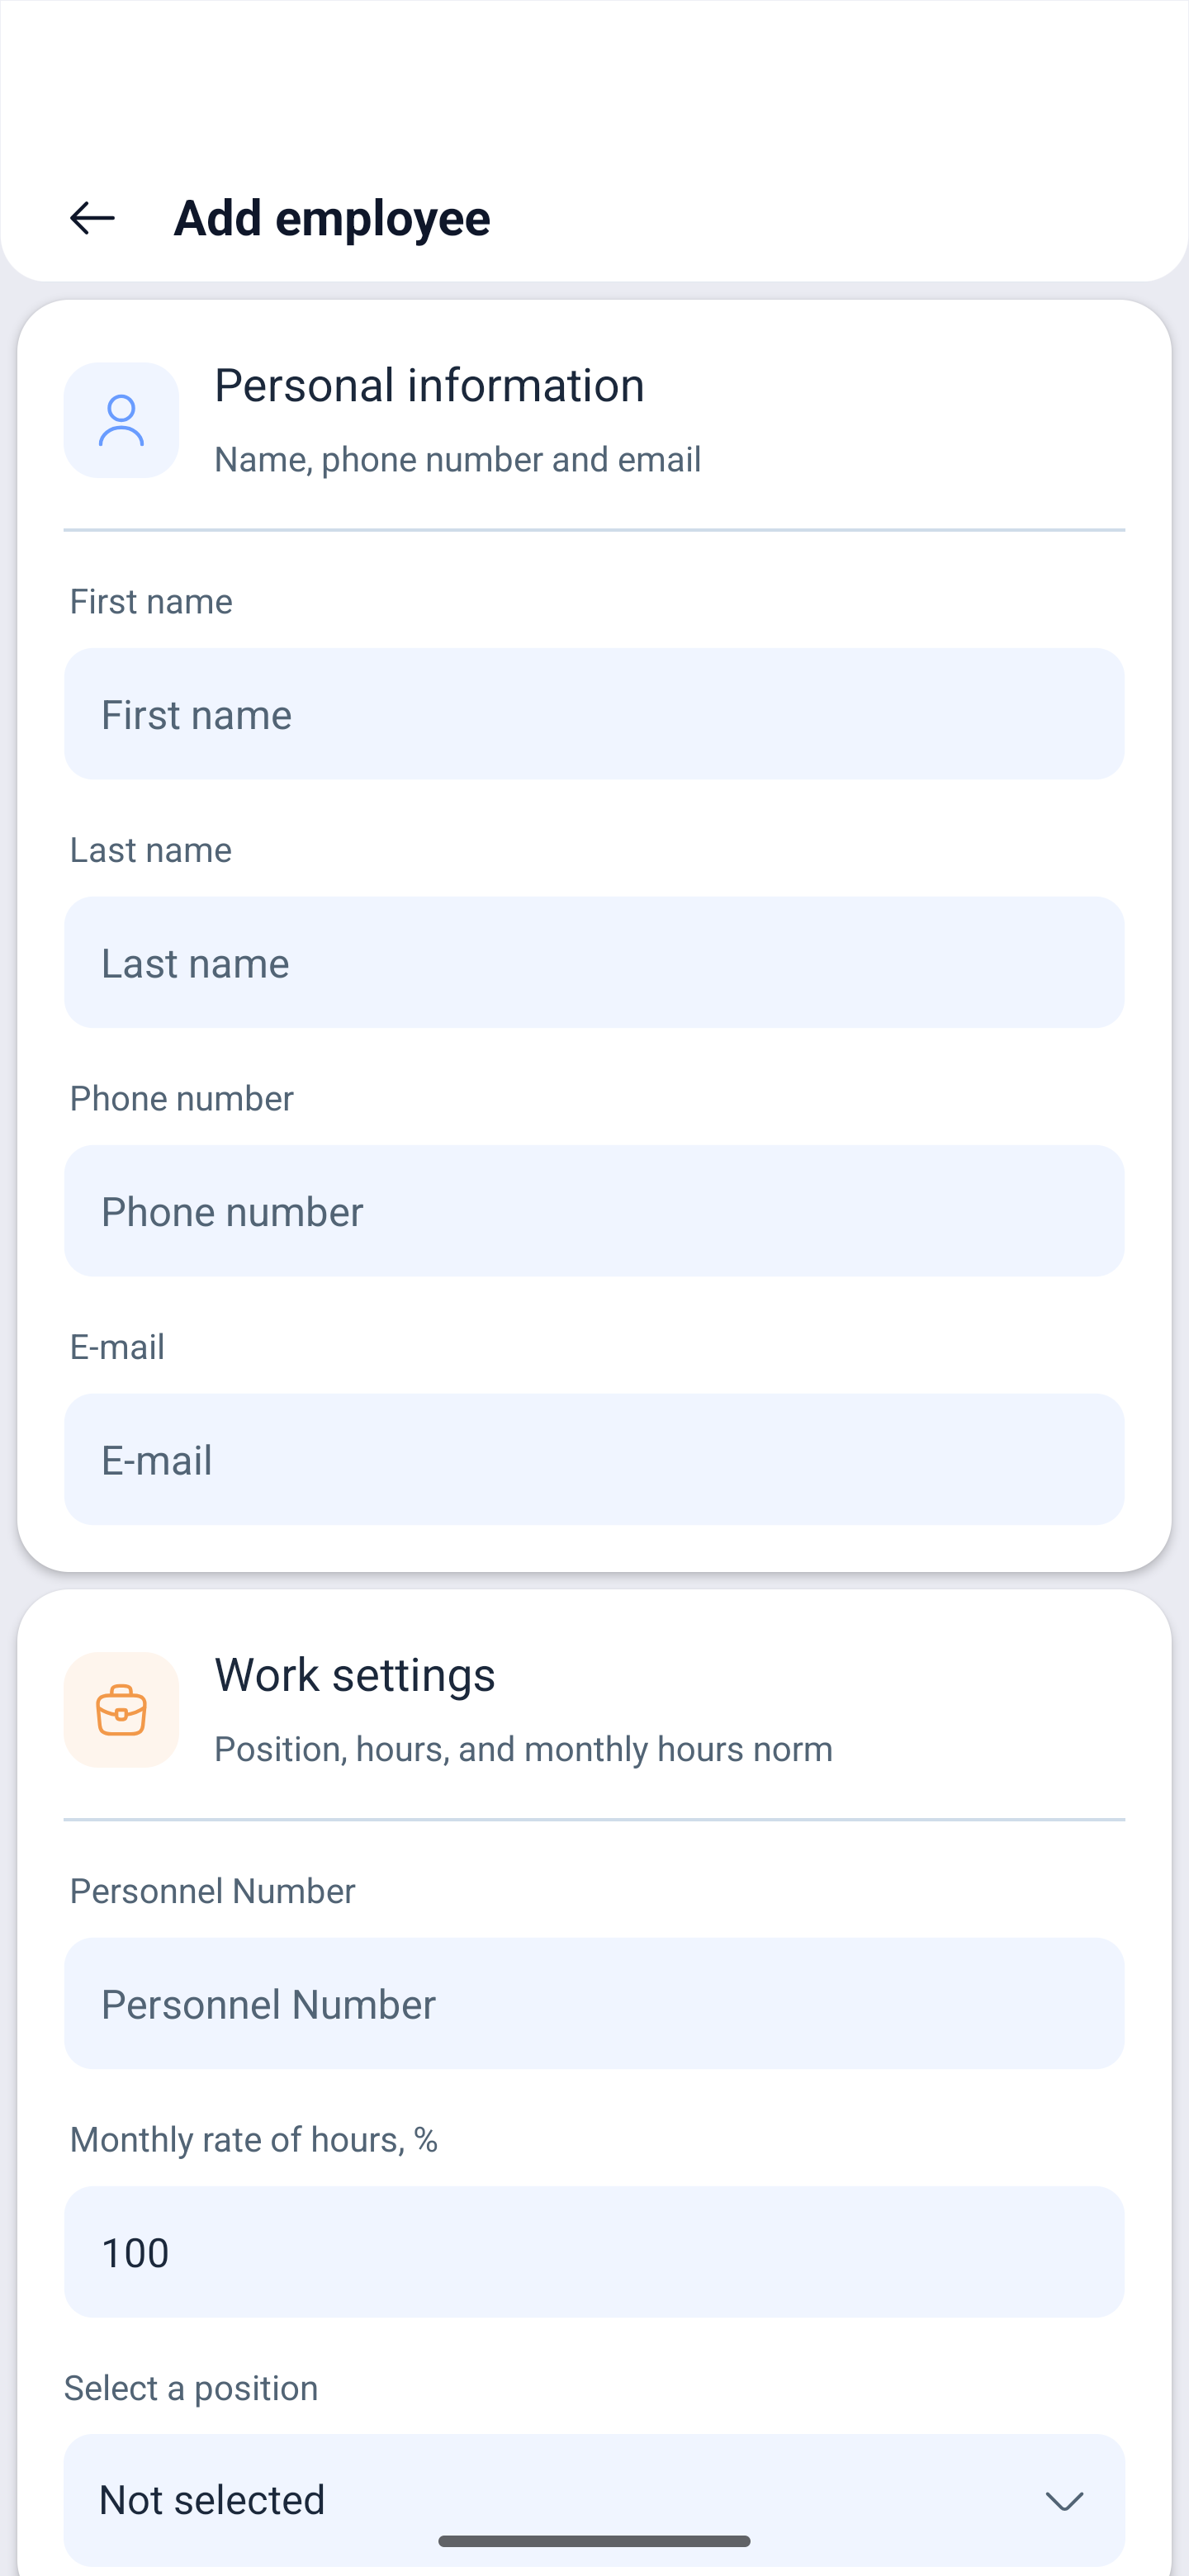The width and height of the screenshot is (1189, 2576).
Task: Click the Work settings heading
Action: (x=355, y=1675)
